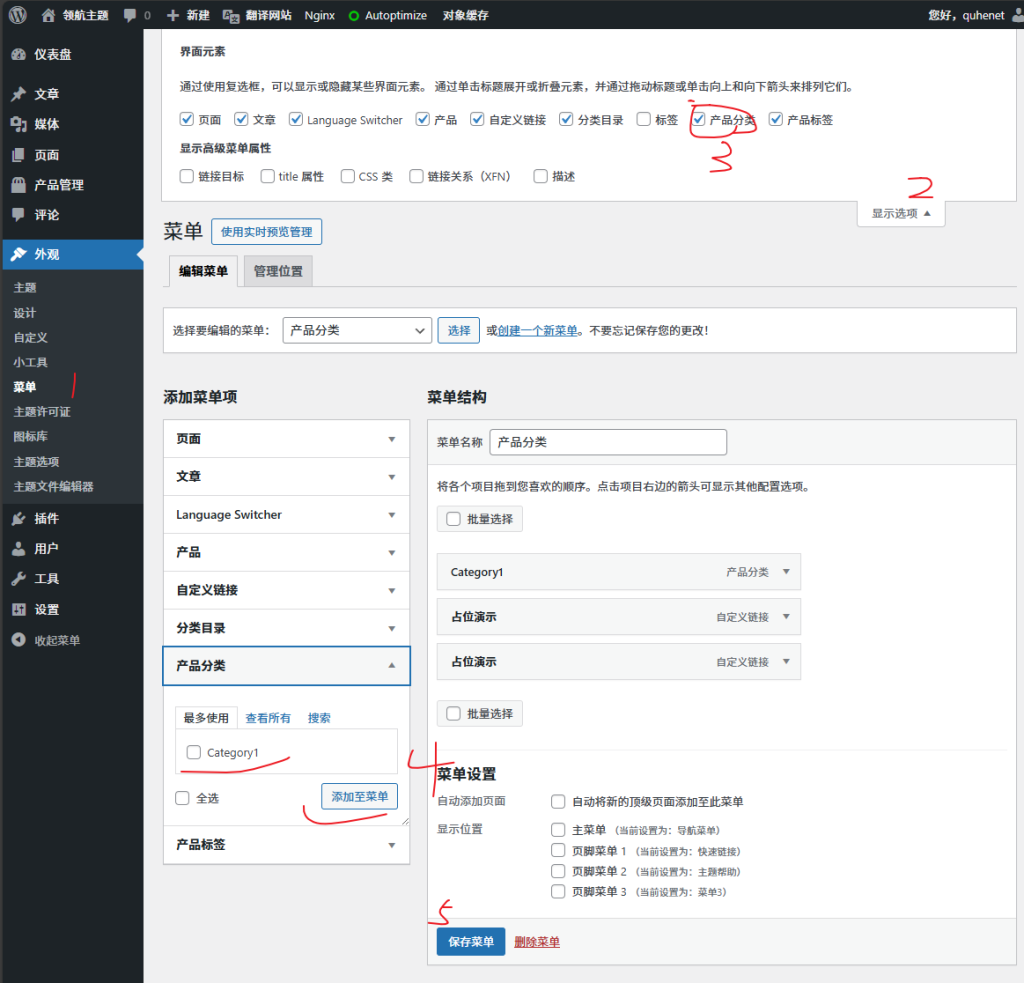The image size is (1024, 983).
Task: Click the WordPress logo icon
Action: (17, 15)
